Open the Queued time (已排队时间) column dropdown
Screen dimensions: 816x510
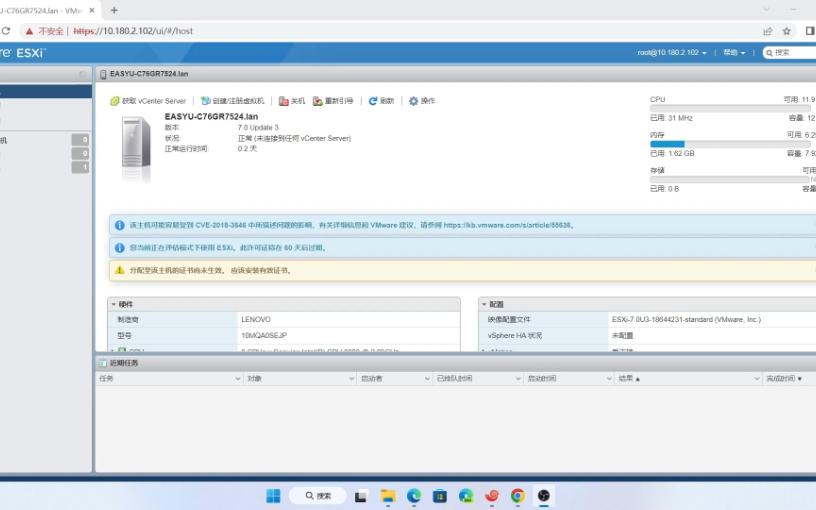tap(518, 379)
